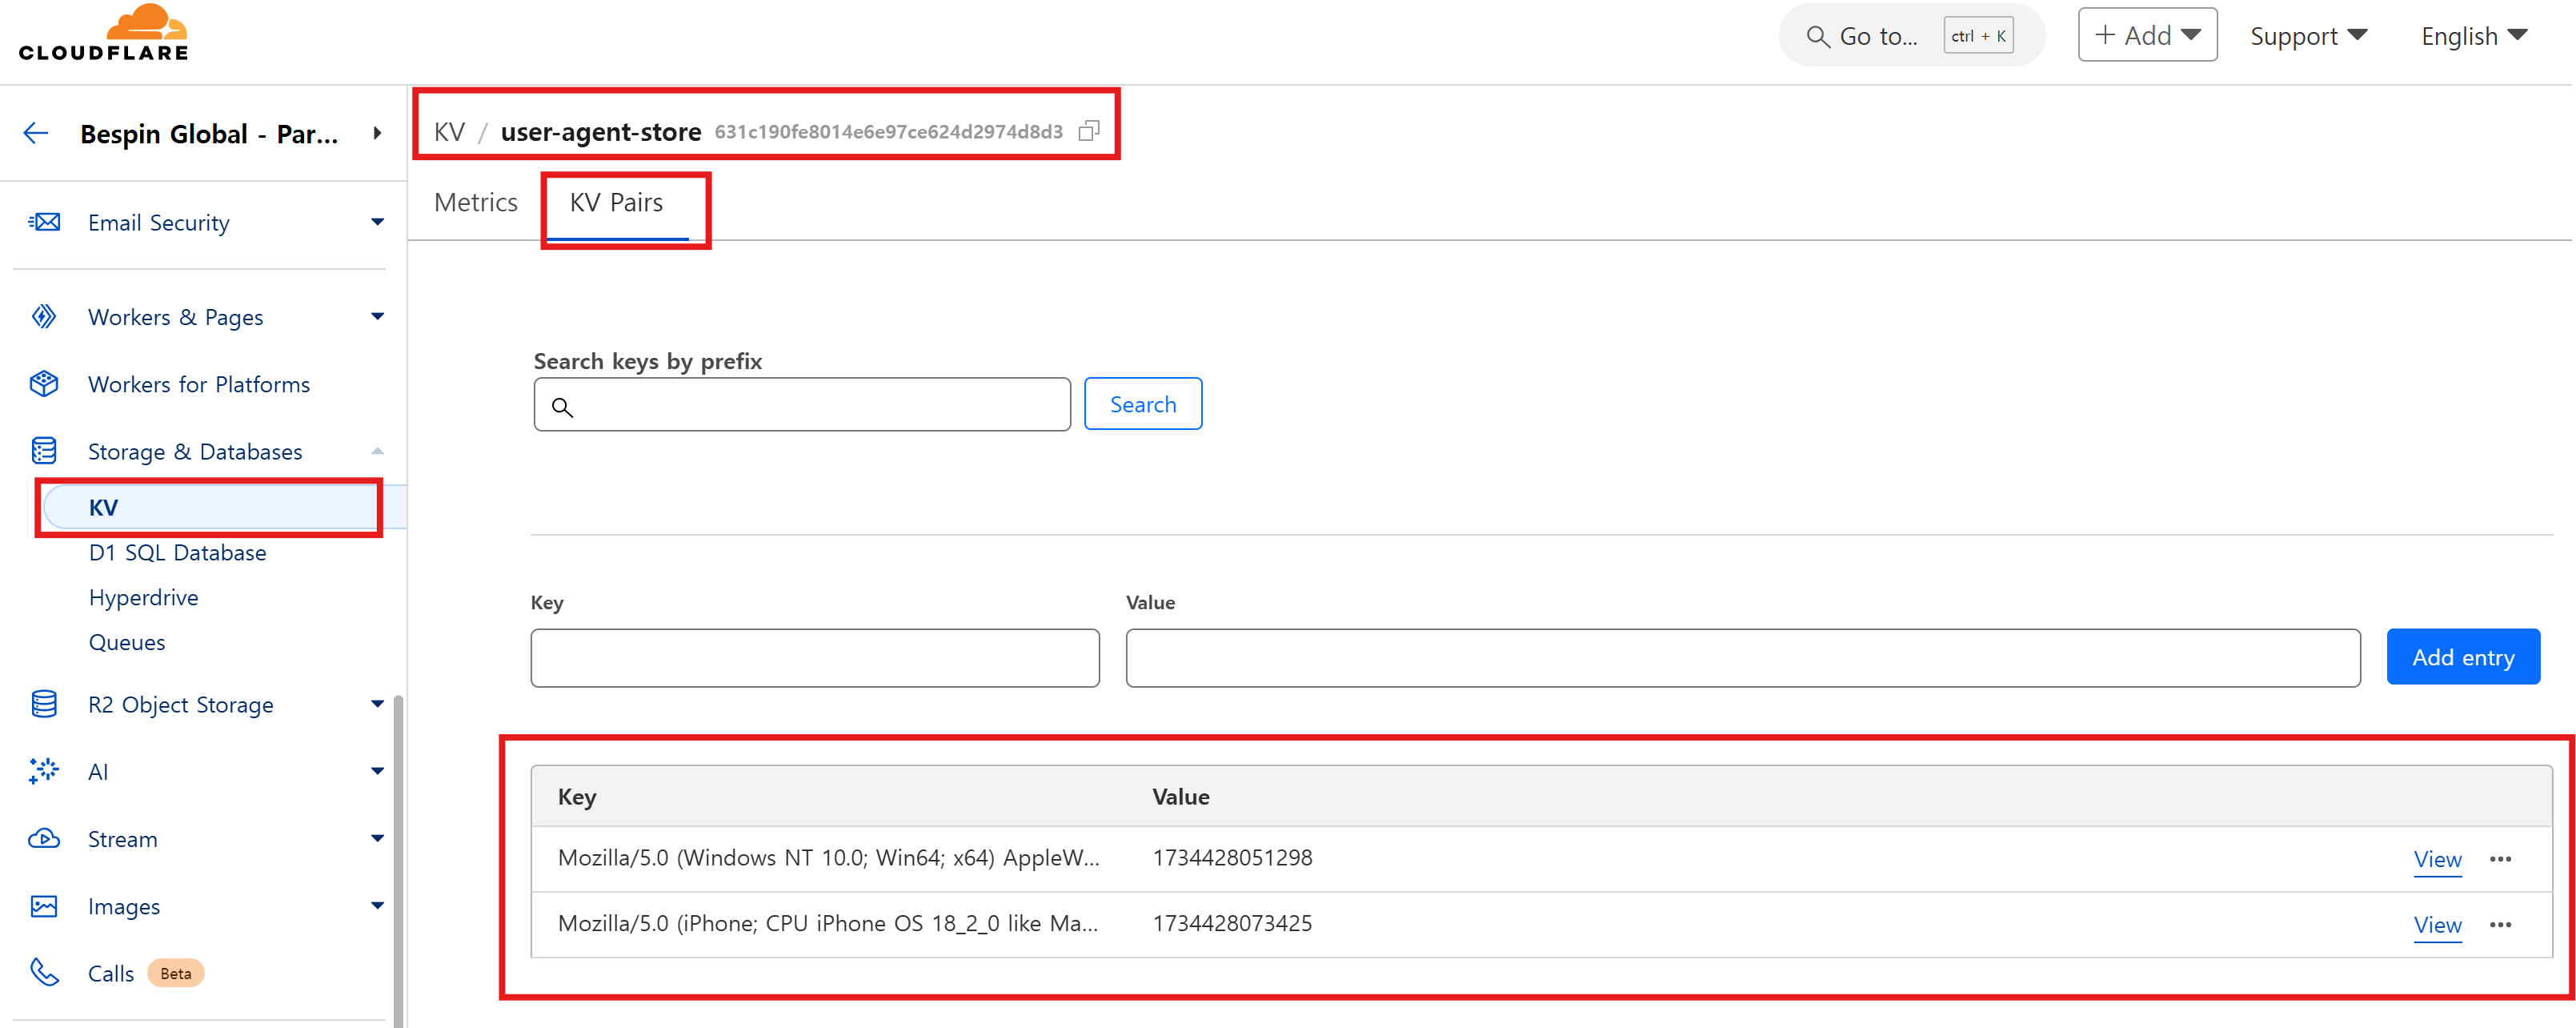Viewport: 2576px width, 1028px height.
Task: Click the Workers for Platforms cube icon
Action: pyautogui.click(x=44, y=384)
